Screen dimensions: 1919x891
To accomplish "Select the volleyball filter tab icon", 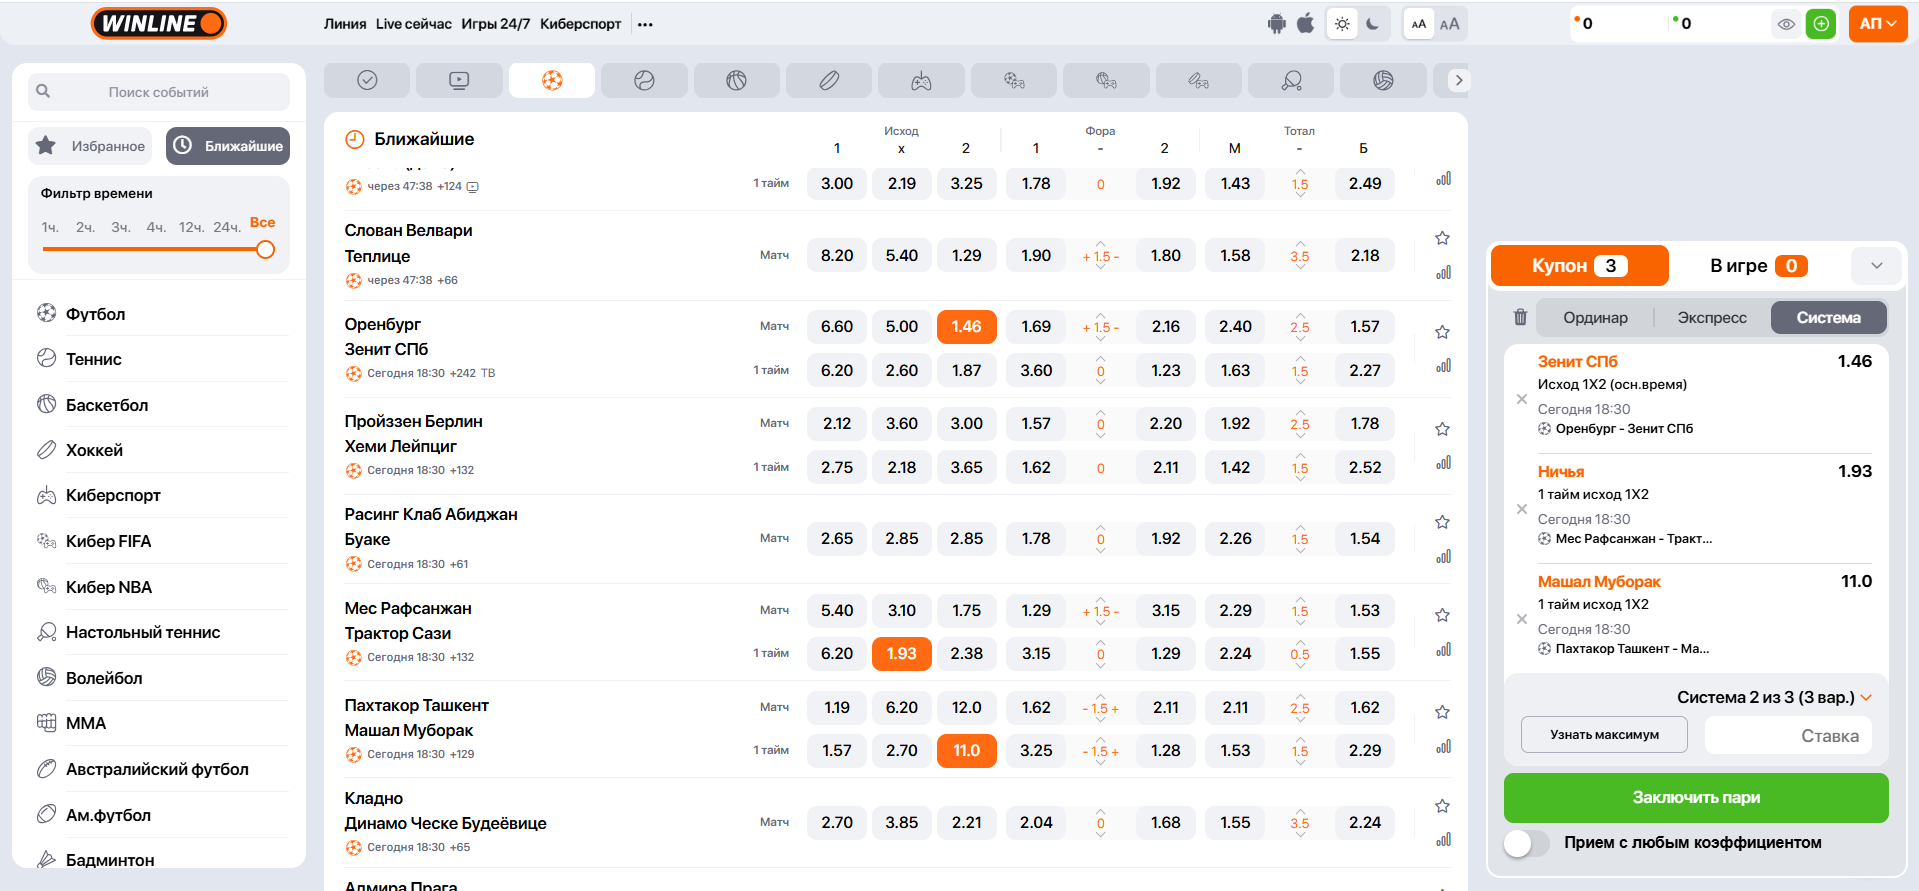I will click(x=1383, y=80).
